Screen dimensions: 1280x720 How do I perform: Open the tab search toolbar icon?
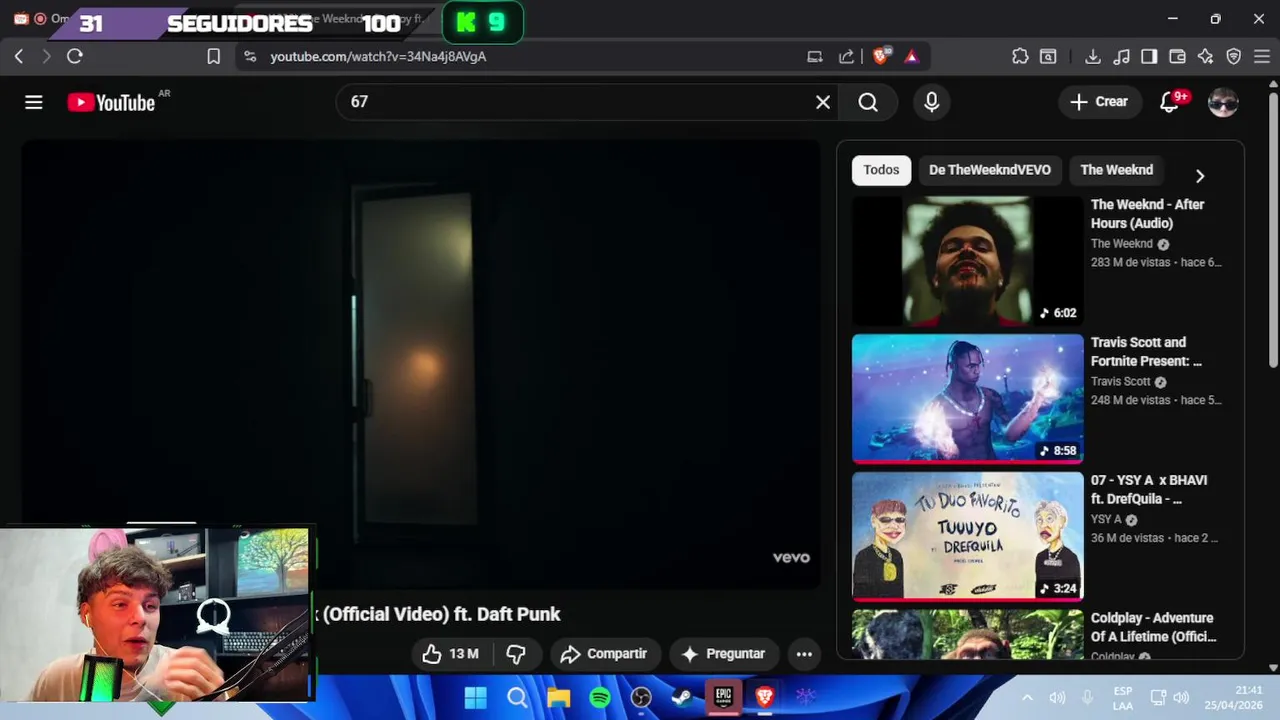coord(1048,57)
